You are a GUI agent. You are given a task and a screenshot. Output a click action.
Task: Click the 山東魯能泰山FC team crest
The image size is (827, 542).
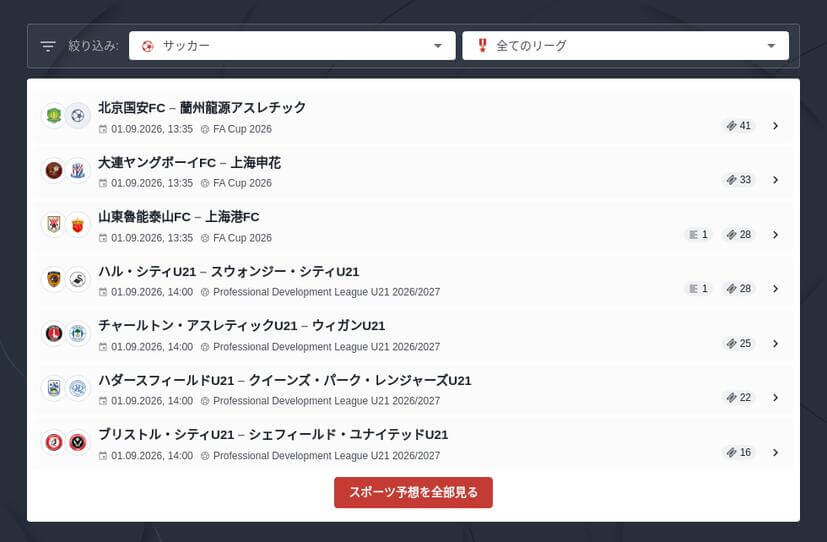point(54,225)
